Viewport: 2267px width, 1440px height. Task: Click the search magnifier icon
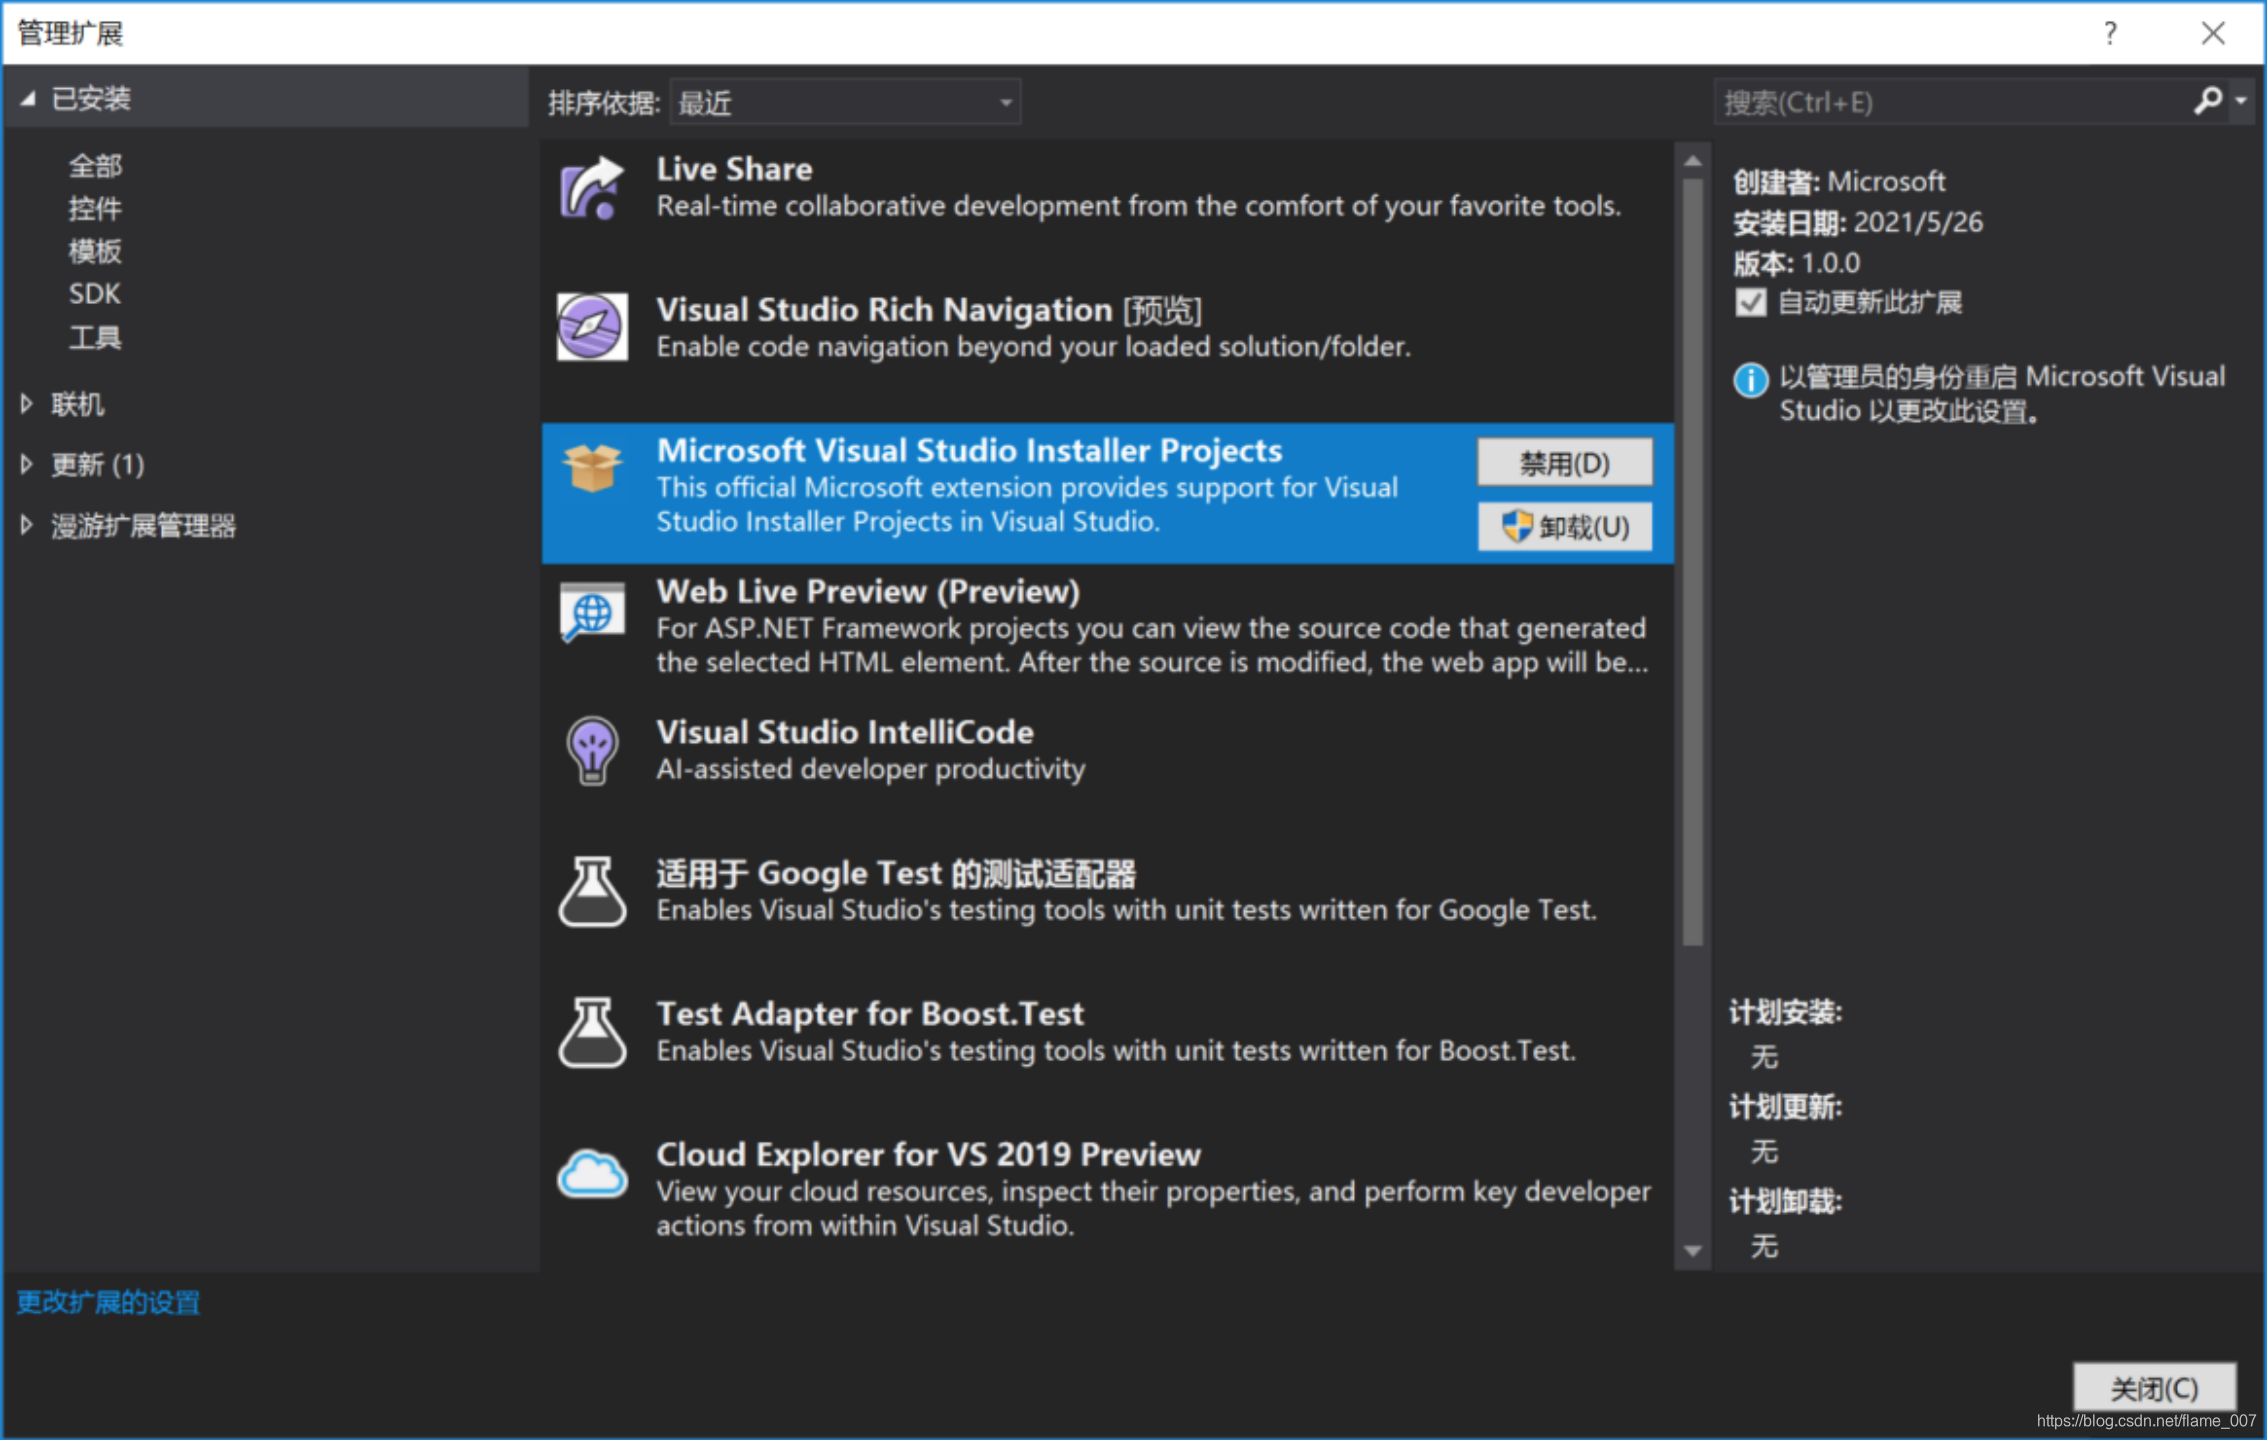click(x=2207, y=100)
